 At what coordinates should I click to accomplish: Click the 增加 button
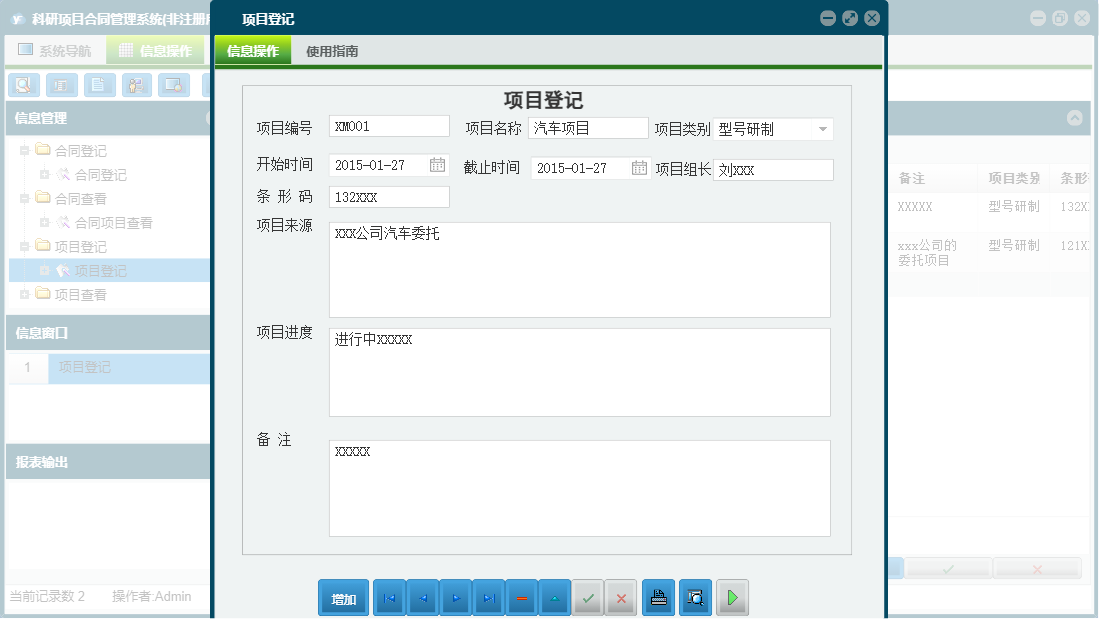[x=343, y=597]
